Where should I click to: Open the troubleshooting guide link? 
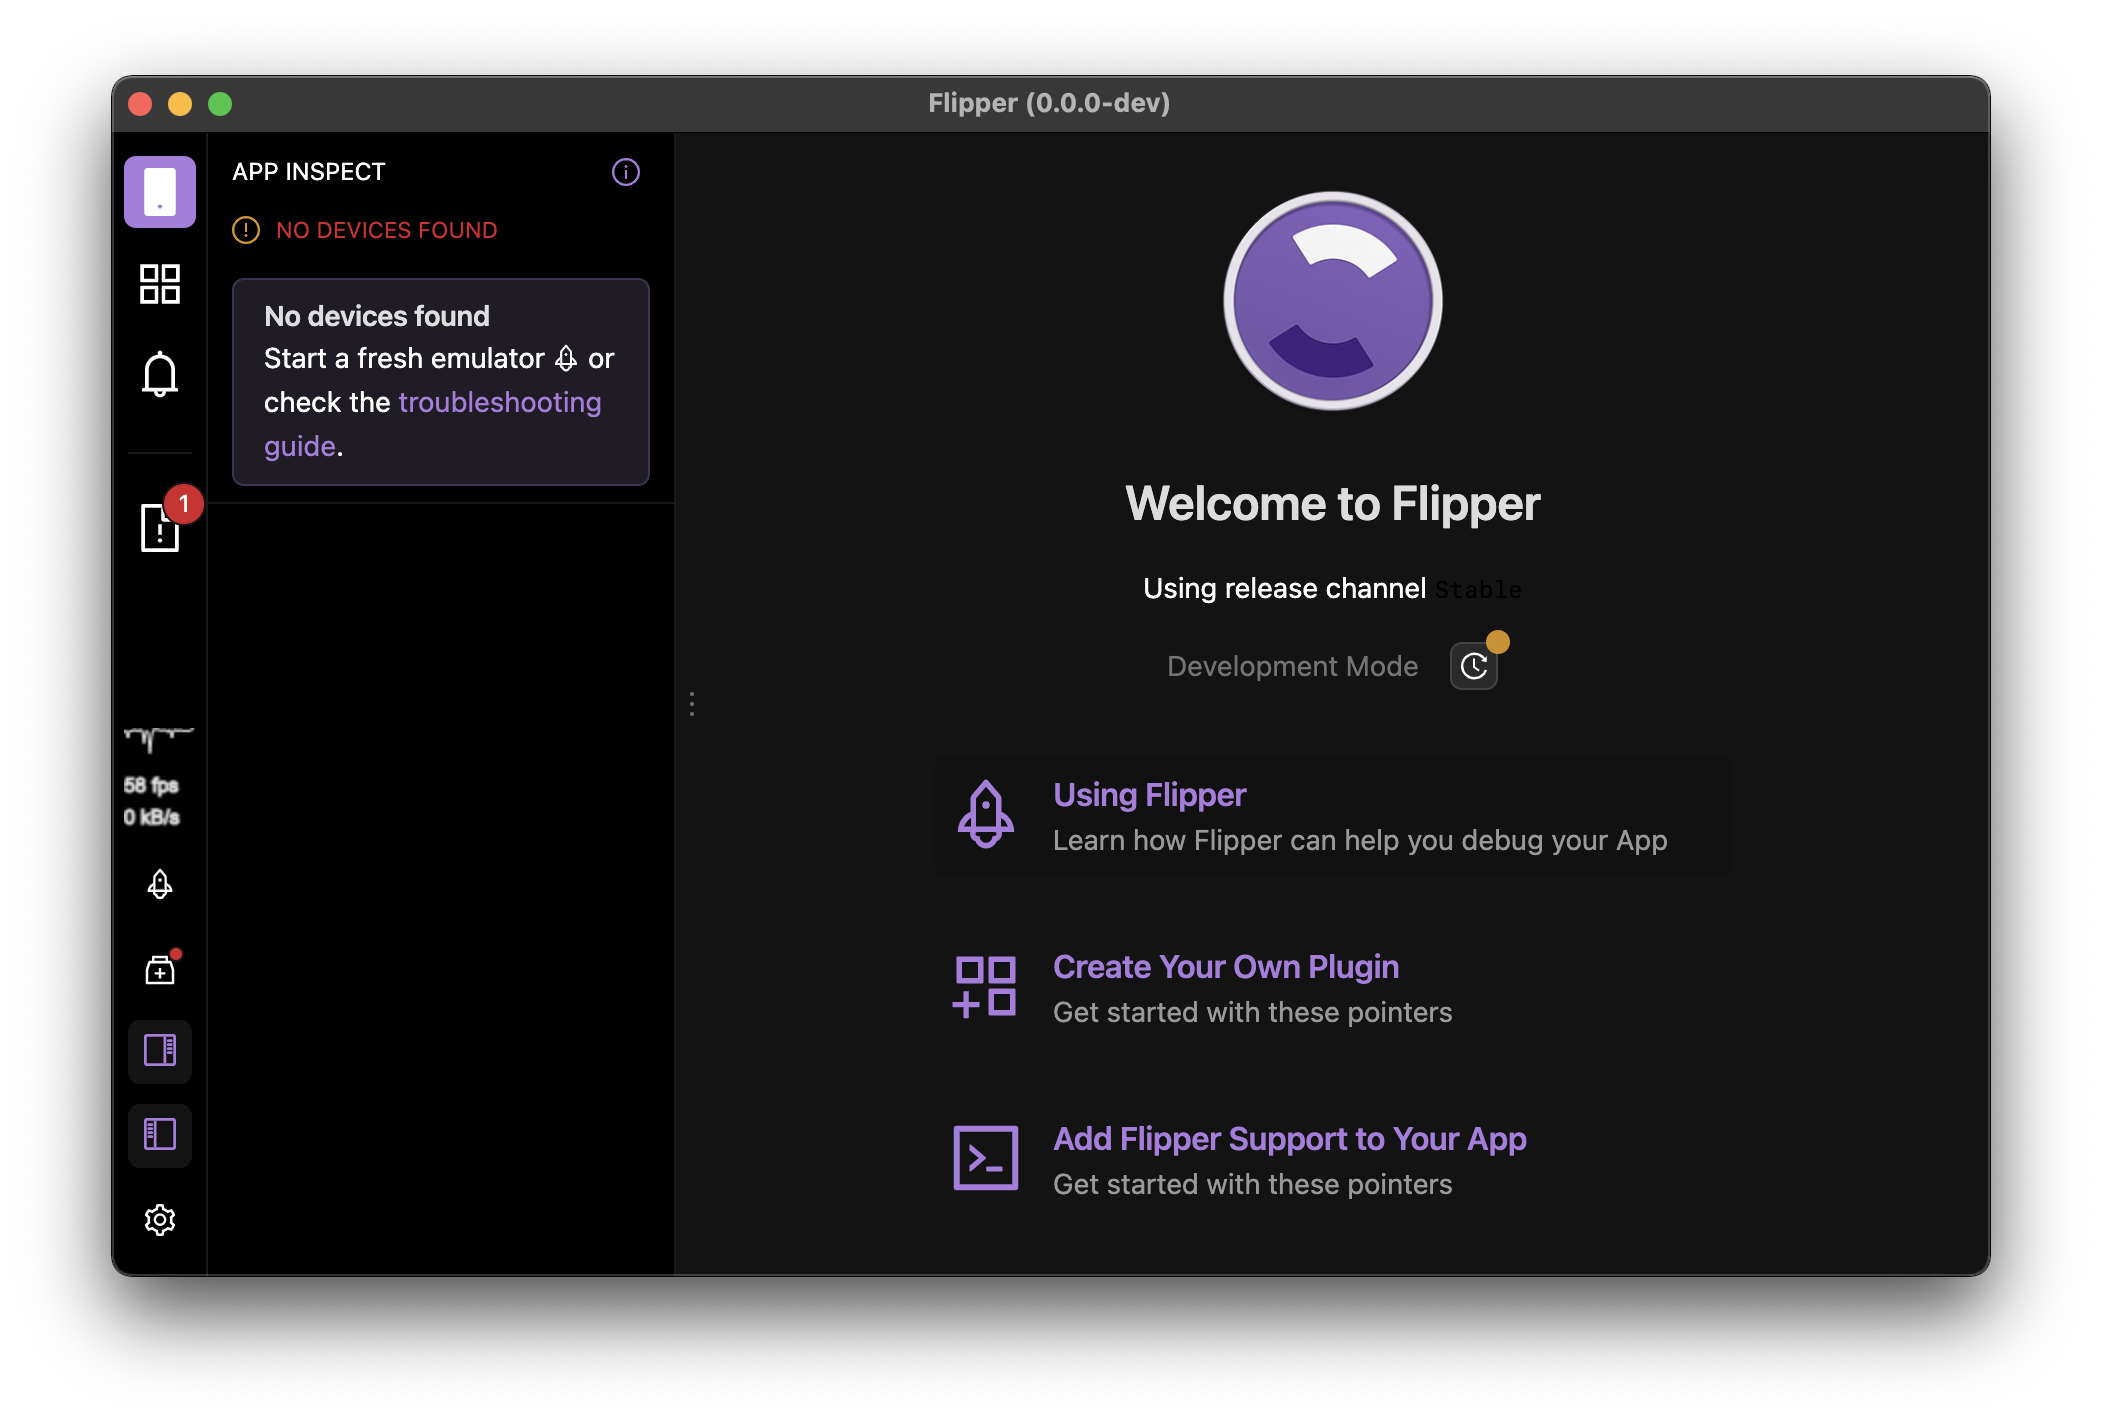(499, 403)
